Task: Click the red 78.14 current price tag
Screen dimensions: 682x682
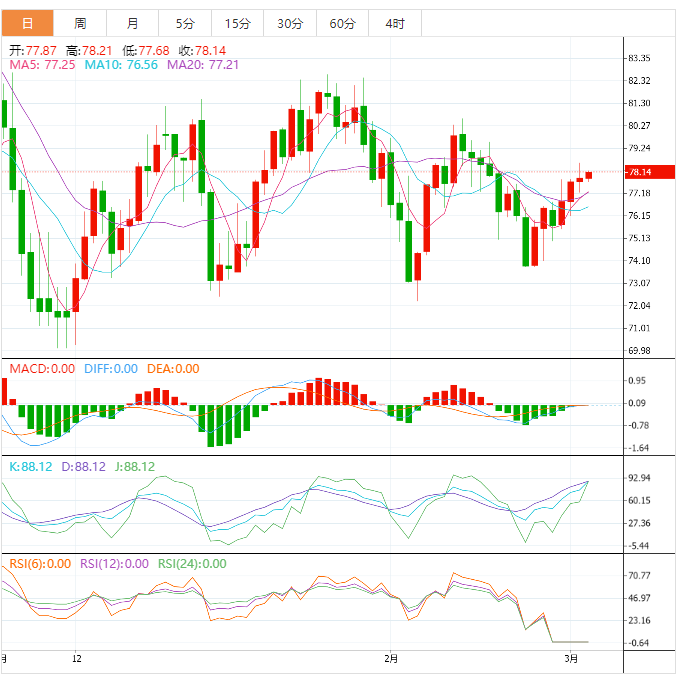Action: pyautogui.click(x=639, y=172)
